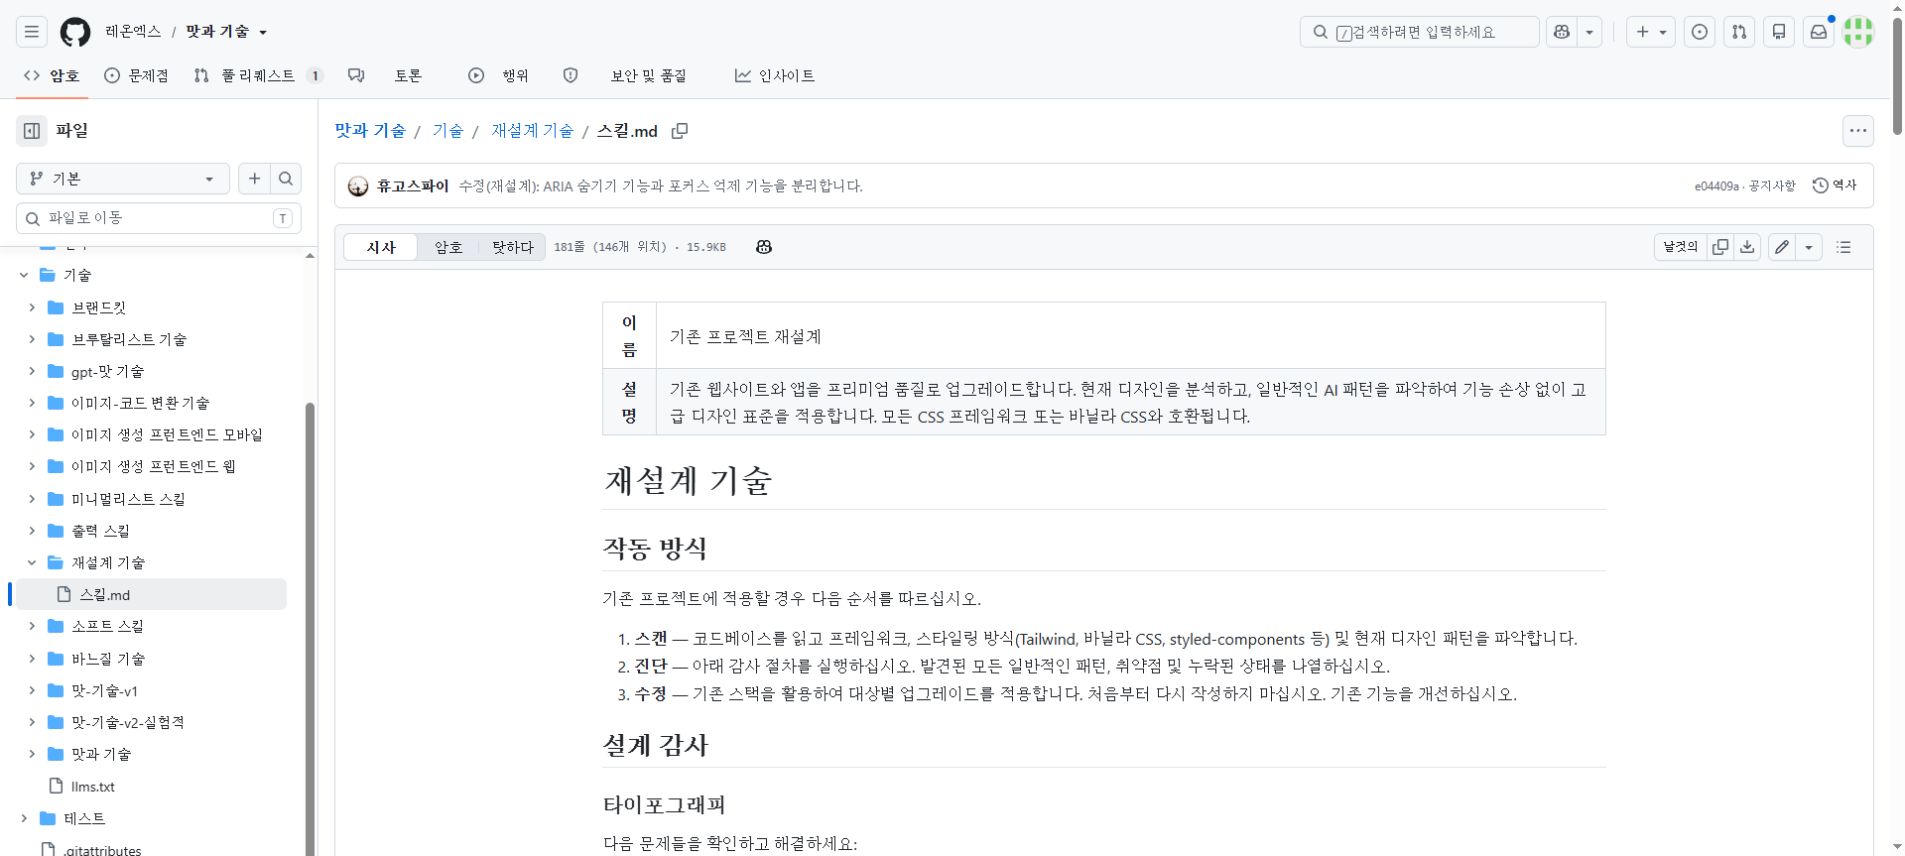Open the more file actions menu

[x=1858, y=131]
